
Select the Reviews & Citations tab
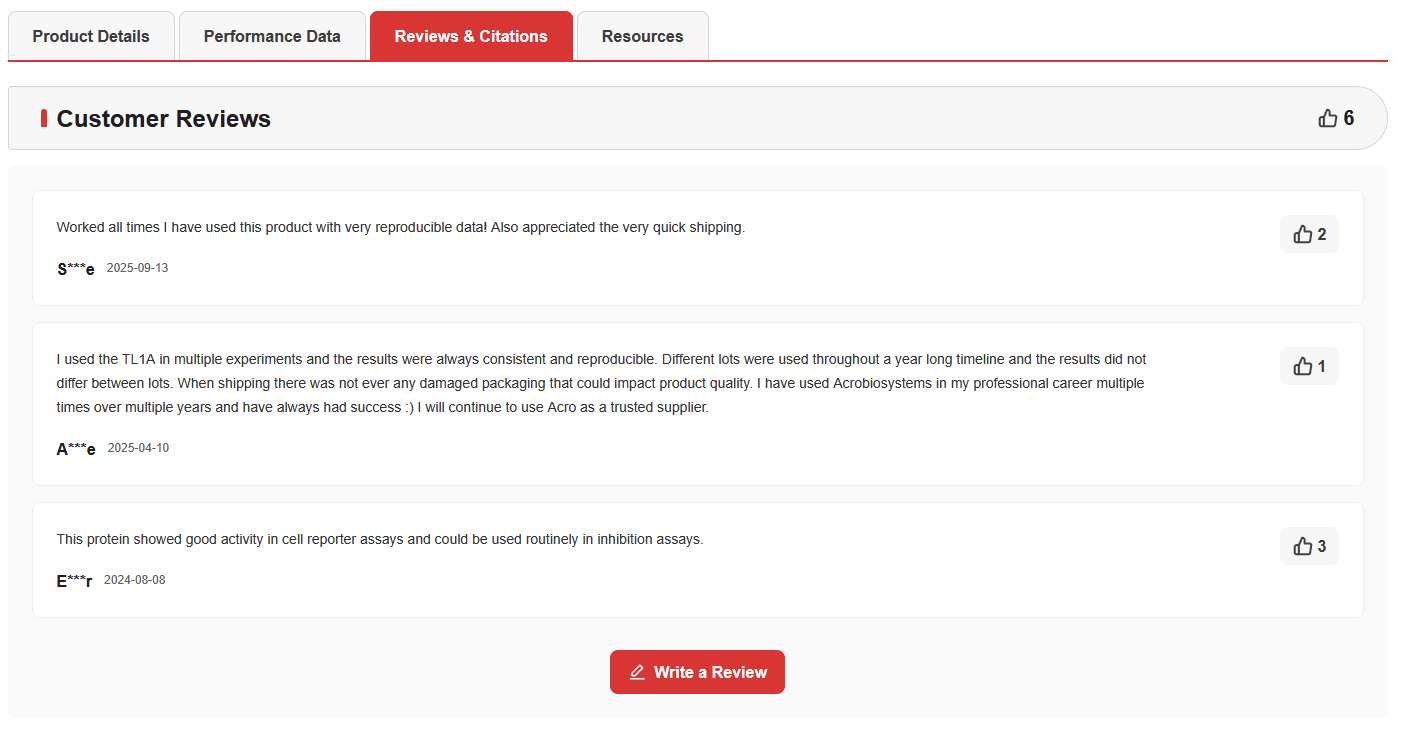471,36
